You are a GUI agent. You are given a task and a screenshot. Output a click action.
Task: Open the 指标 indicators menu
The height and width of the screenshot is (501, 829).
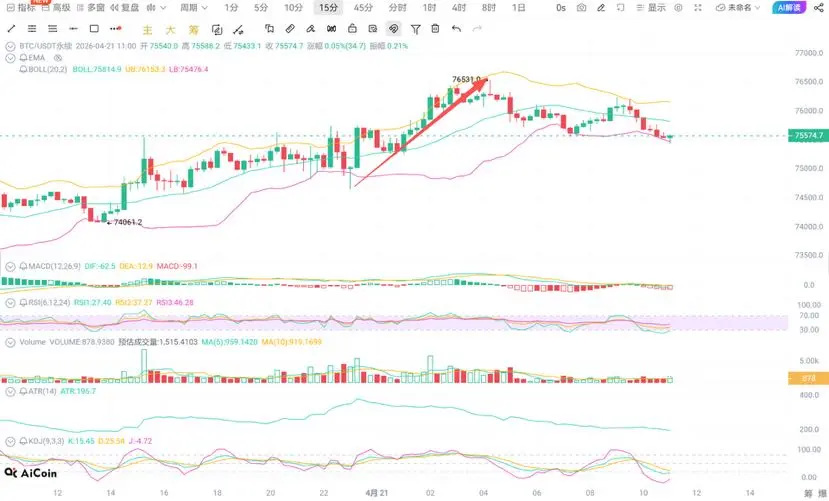click(21, 7)
